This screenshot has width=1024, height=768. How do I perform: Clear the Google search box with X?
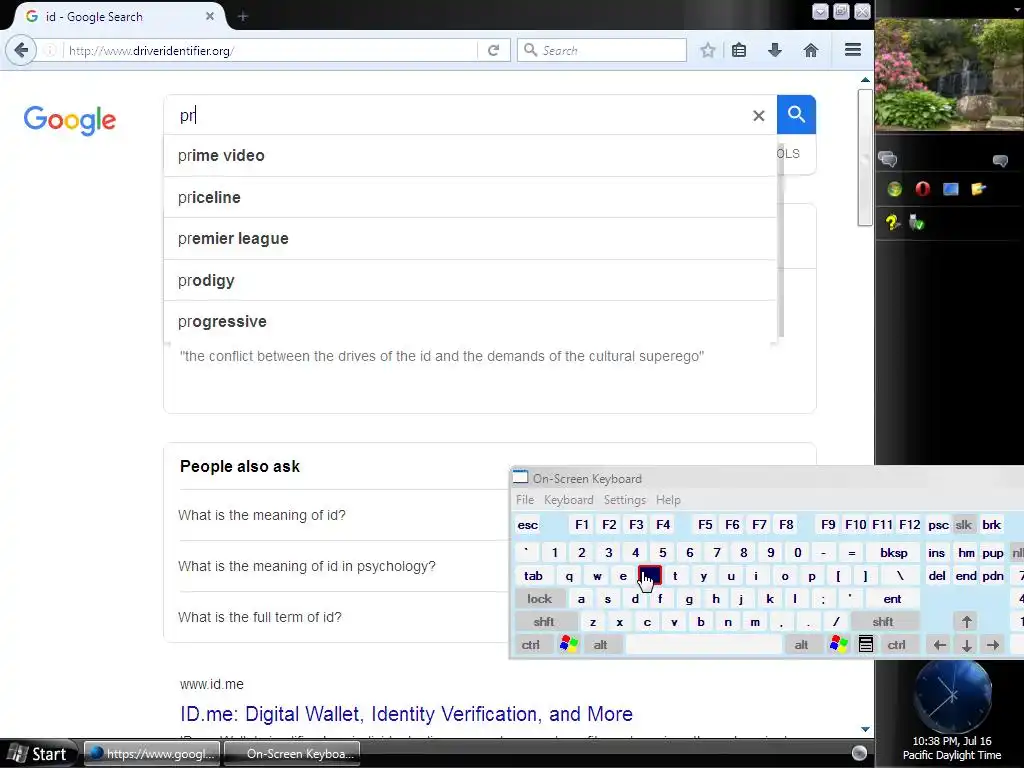[x=758, y=116]
